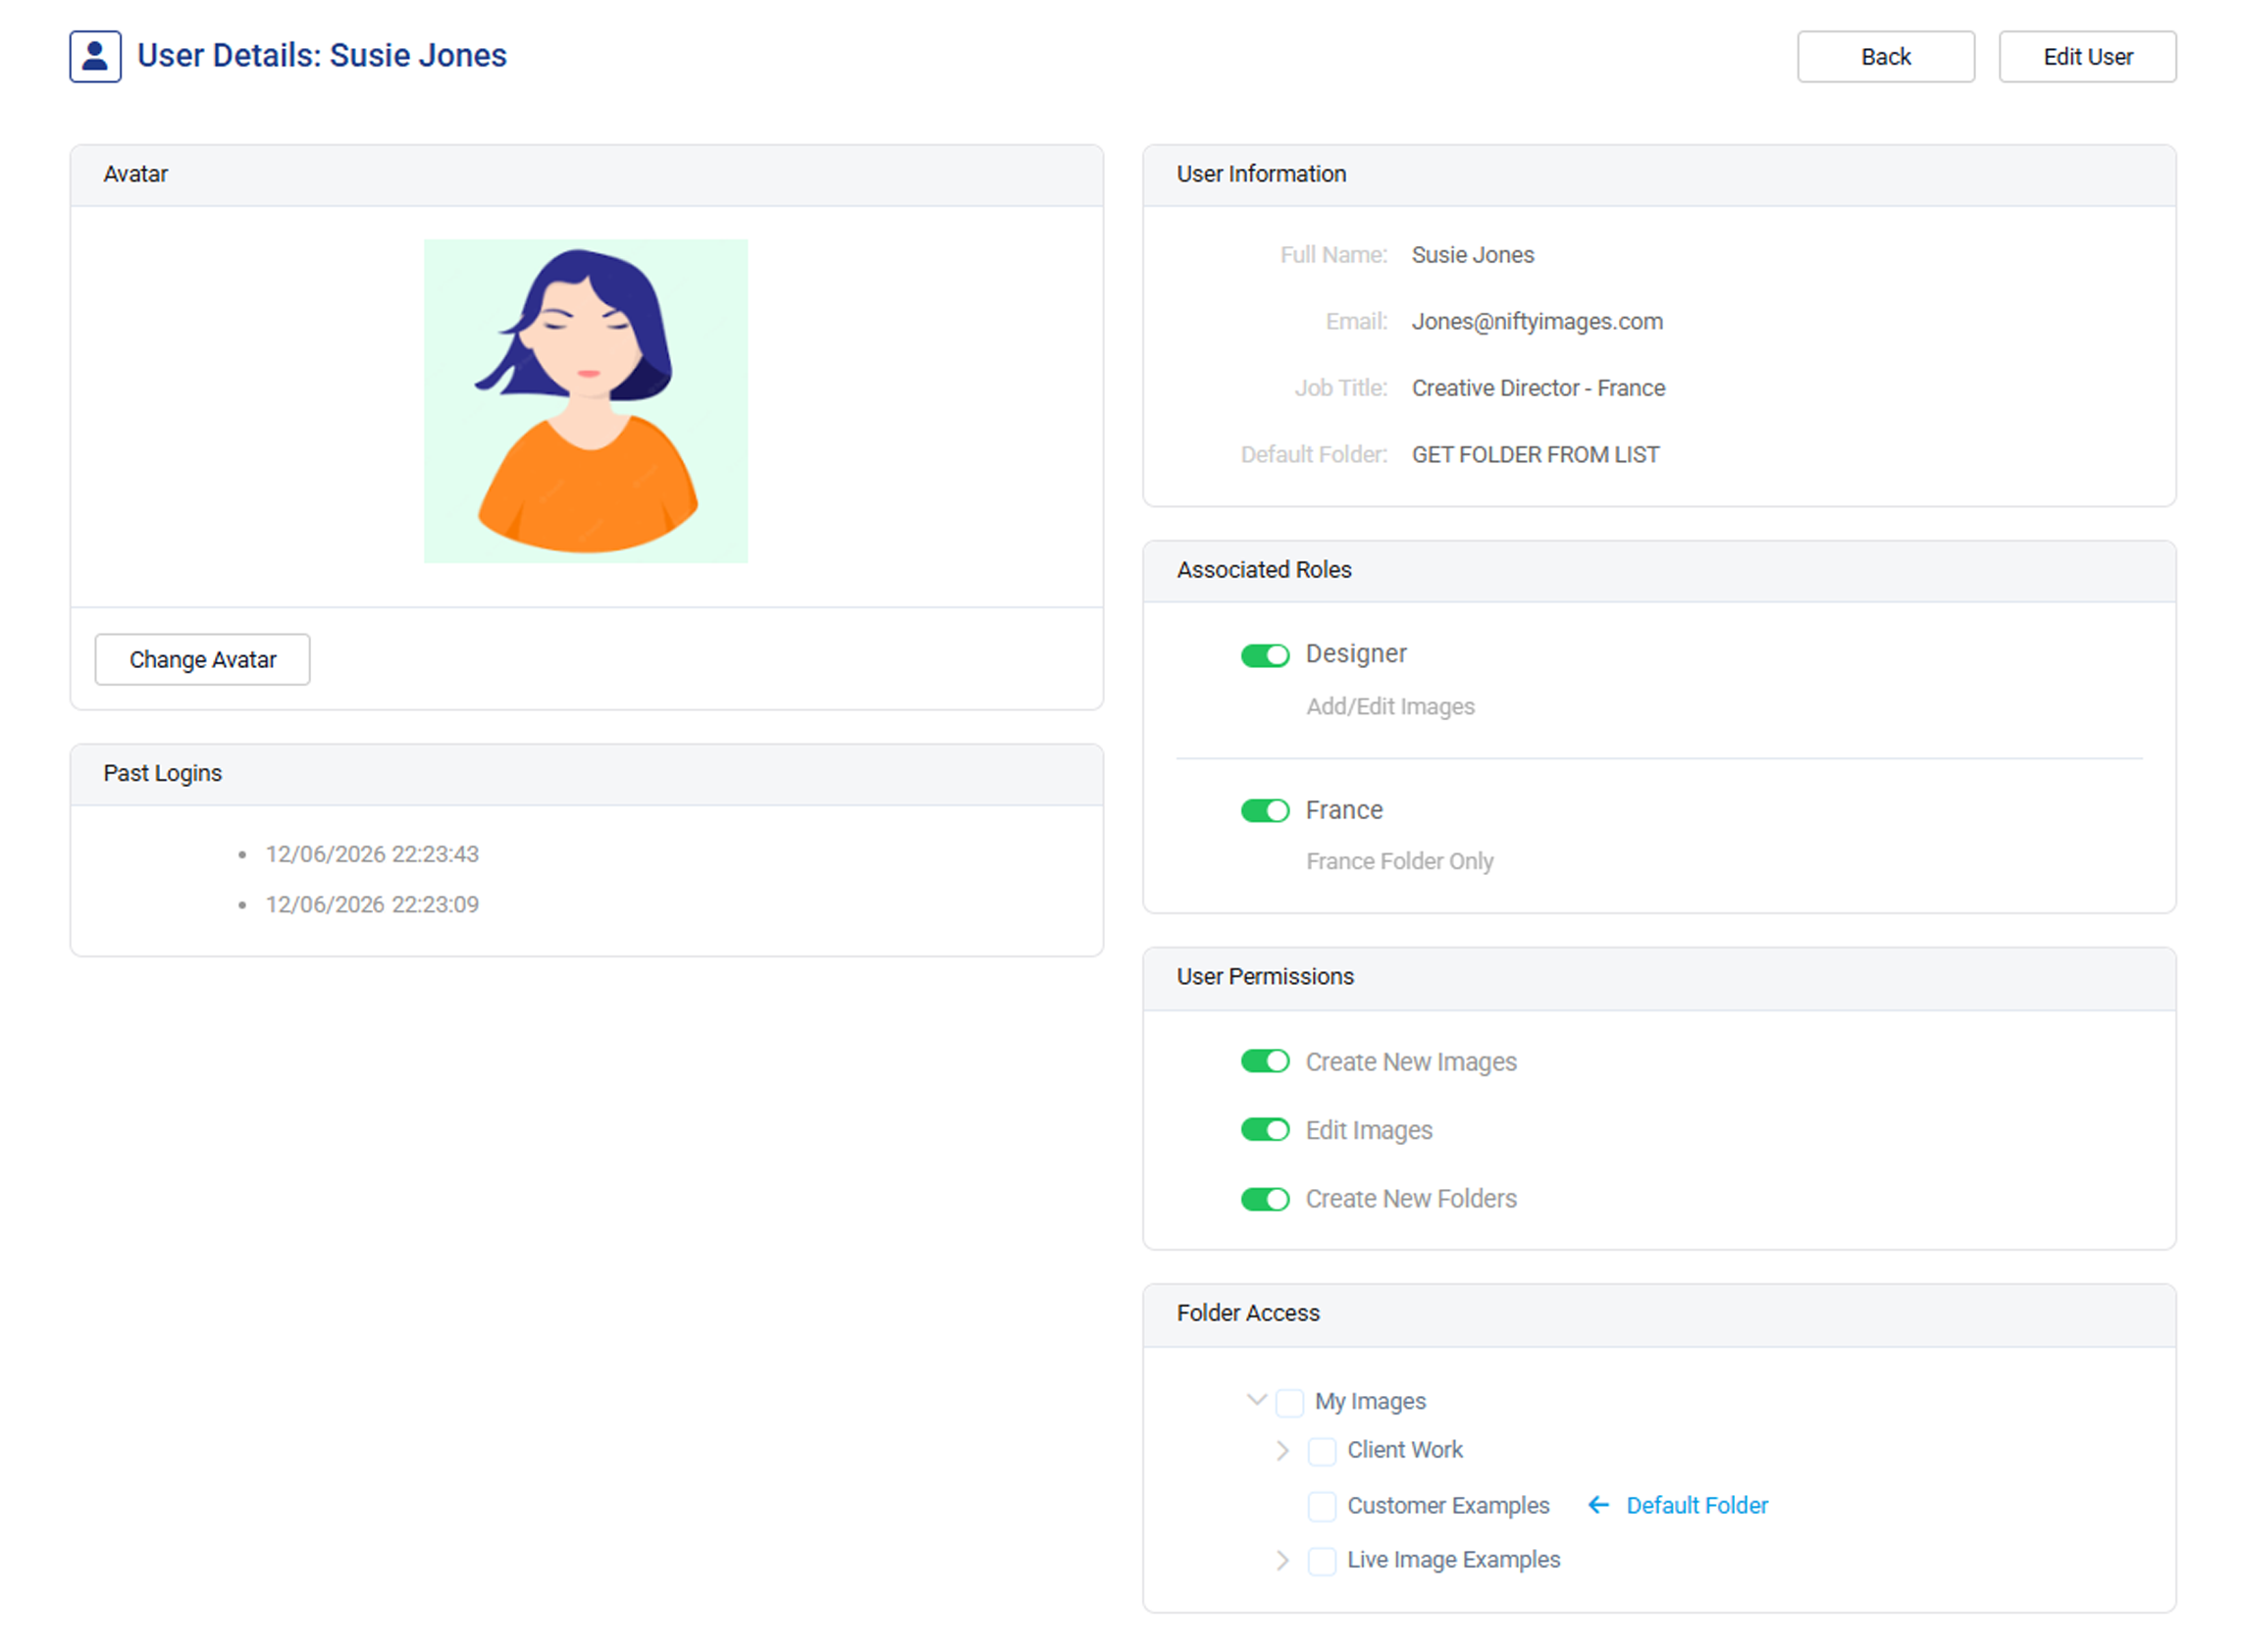Toggle off the Edit Images permission
Screen dimensions: 2243x1652
(1264, 1129)
